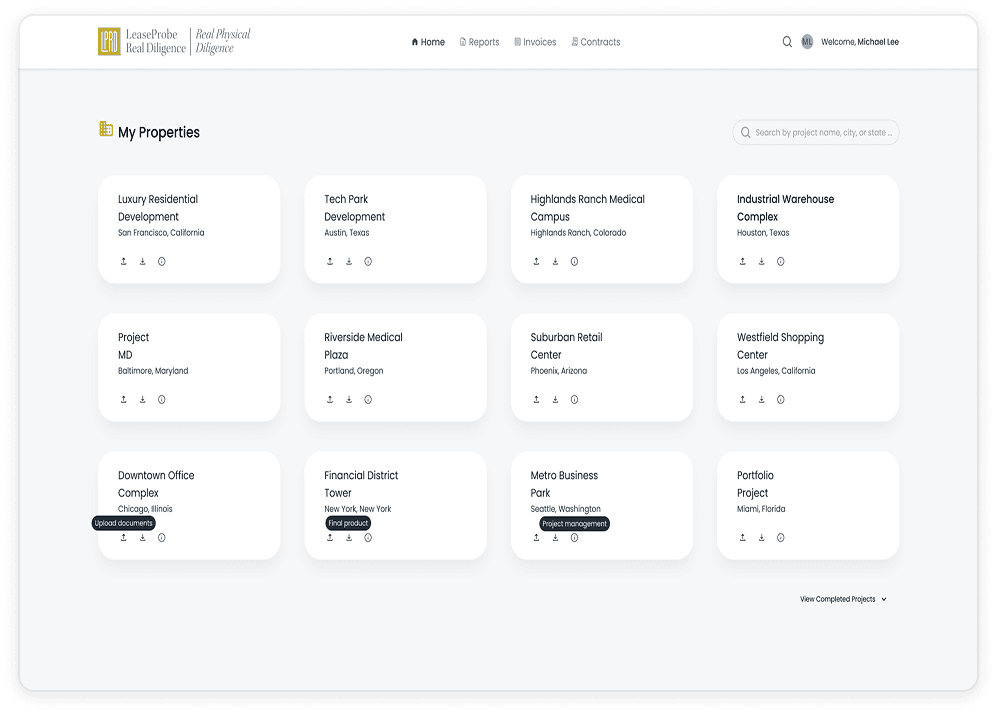This screenshot has height=714, width=997.
Task: Download final product for Financial District Tower
Action: coord(349,537)
